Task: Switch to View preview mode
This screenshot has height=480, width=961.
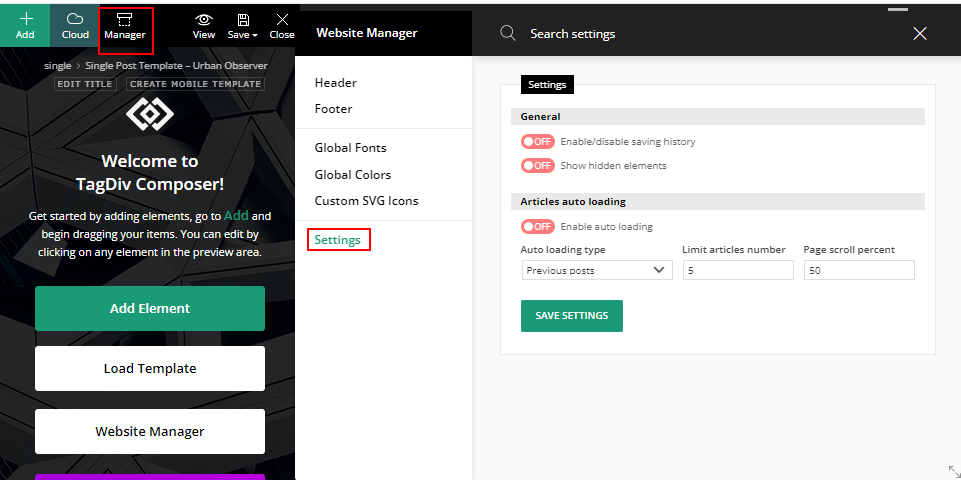Action: tap(203, 26)
